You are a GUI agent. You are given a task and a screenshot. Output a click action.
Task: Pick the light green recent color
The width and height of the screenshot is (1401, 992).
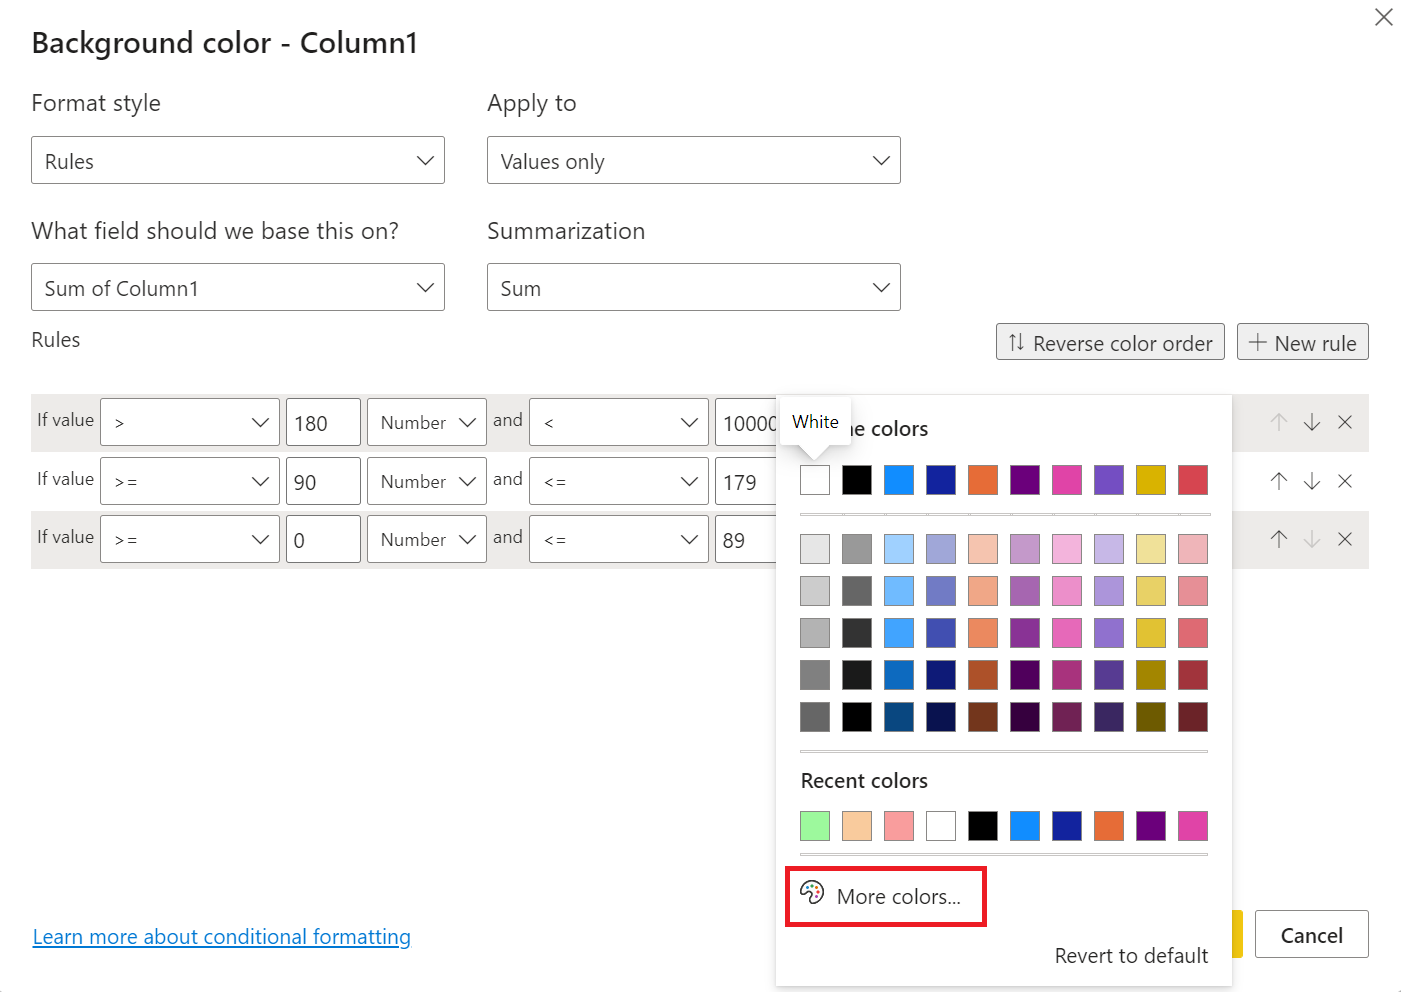coord(815,826)
